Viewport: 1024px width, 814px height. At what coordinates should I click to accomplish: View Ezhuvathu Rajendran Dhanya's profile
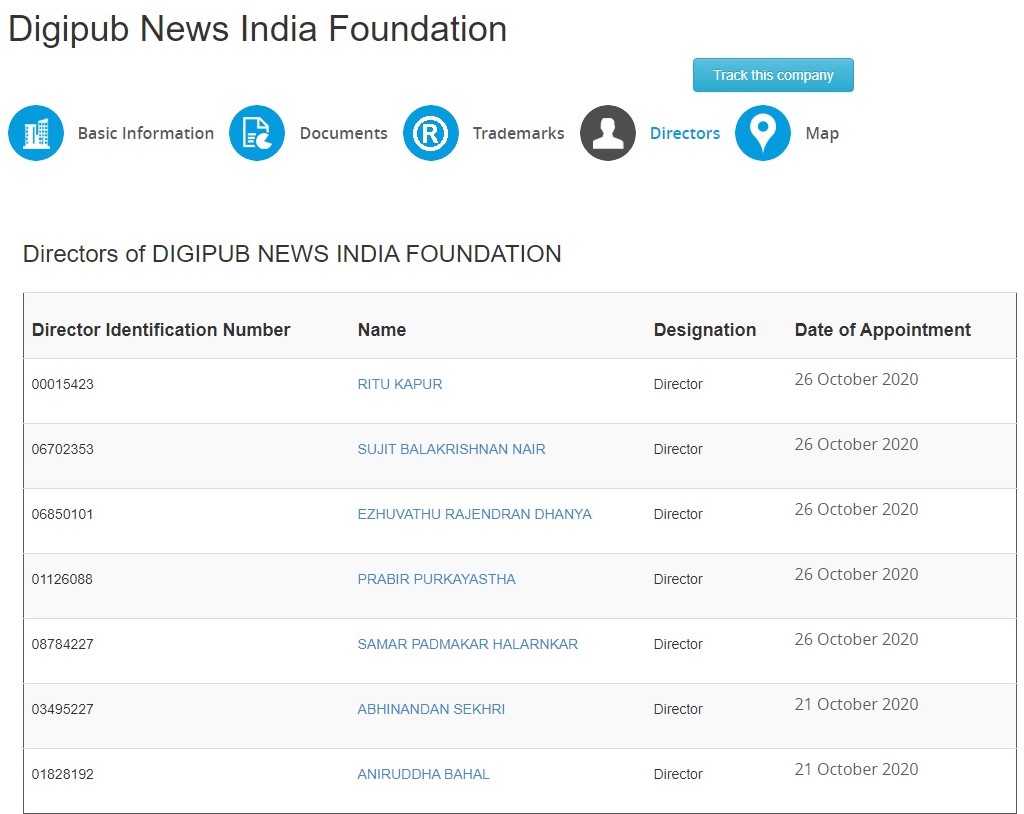pyautogui.click(x=474, y=514)
